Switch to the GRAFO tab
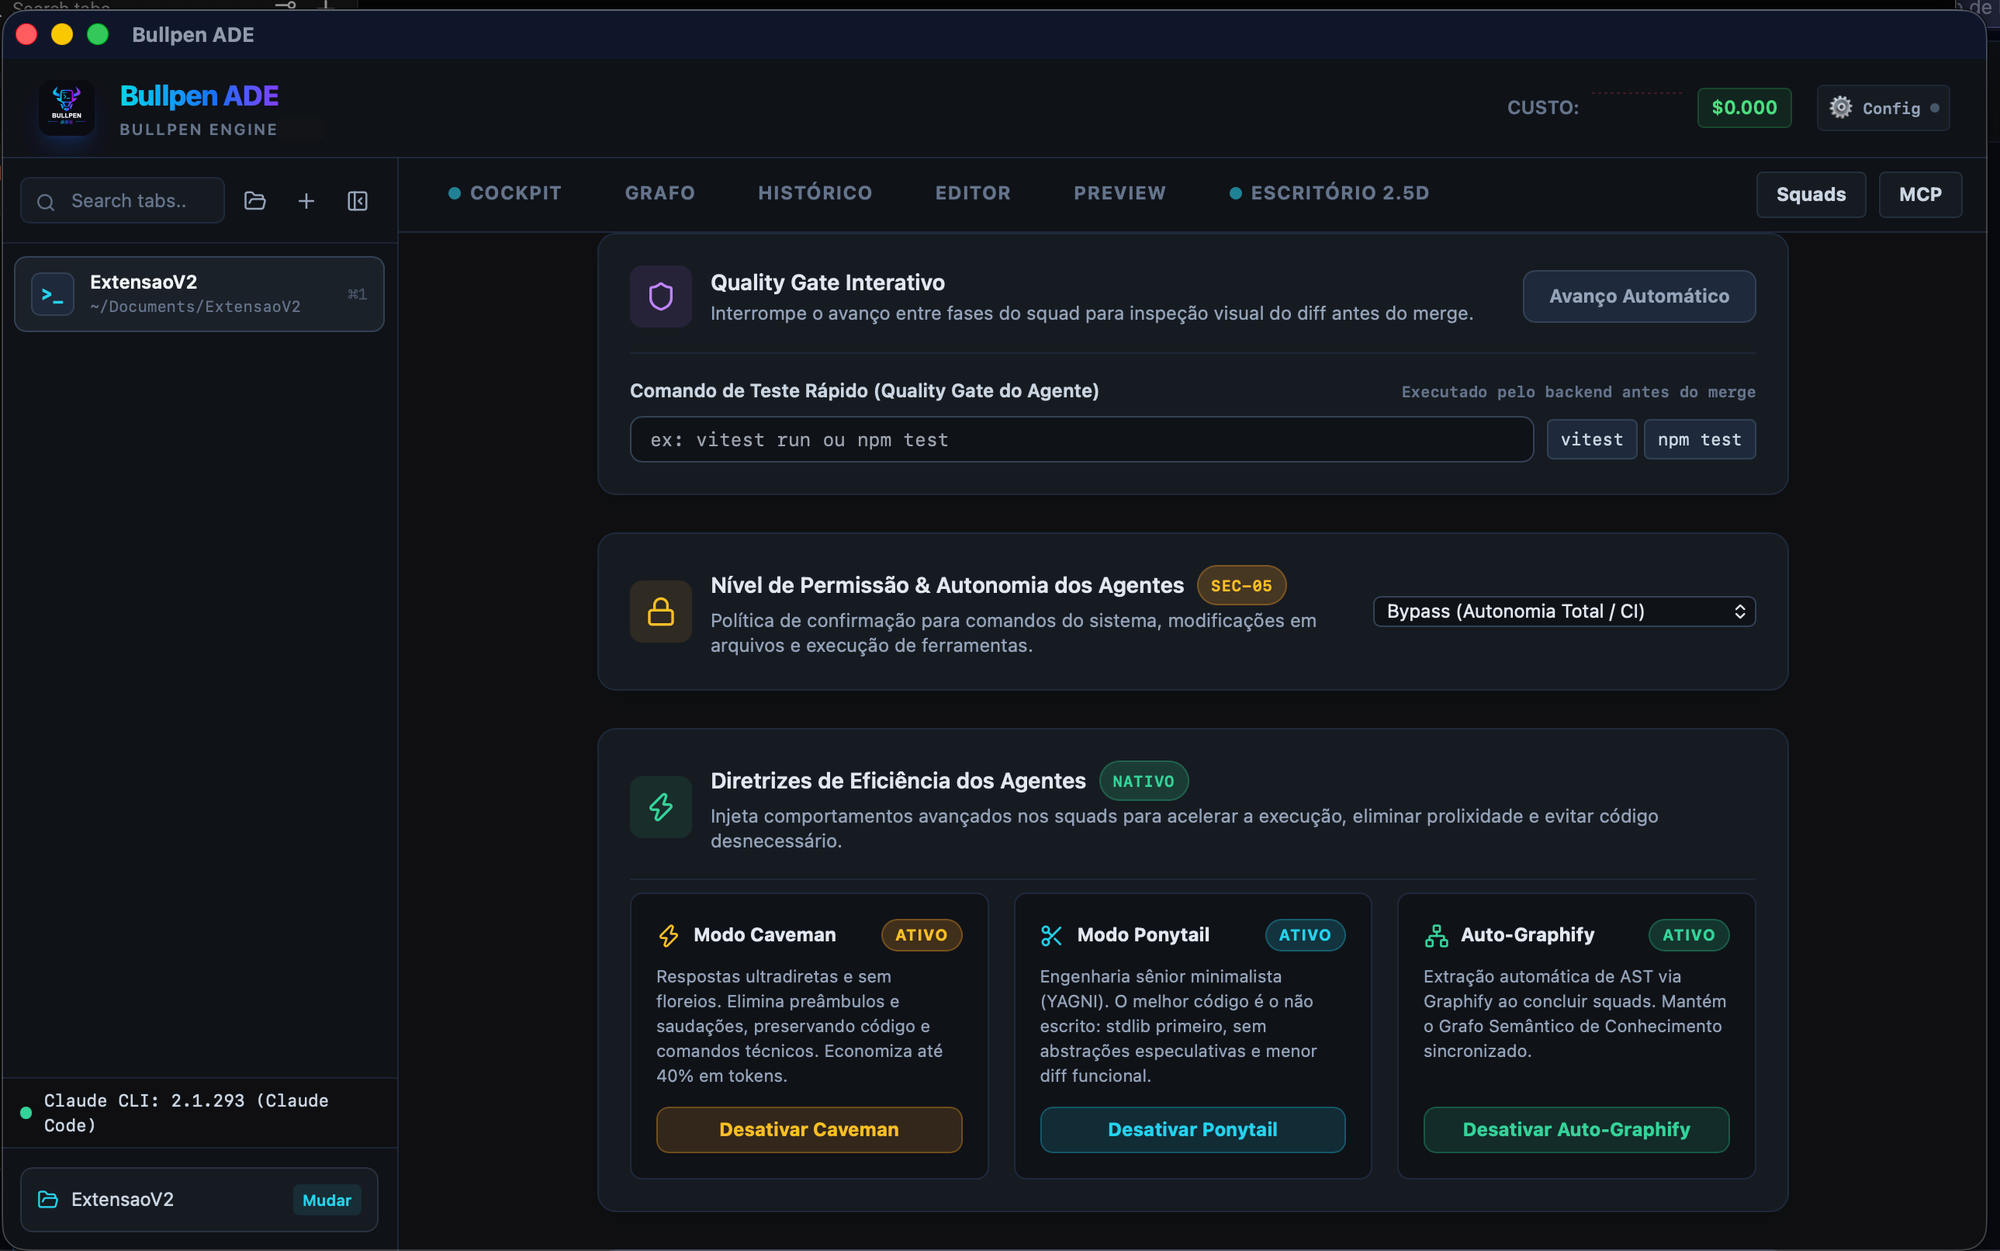The width and height of the screenshot is (2000, 1251). (660, 193)
